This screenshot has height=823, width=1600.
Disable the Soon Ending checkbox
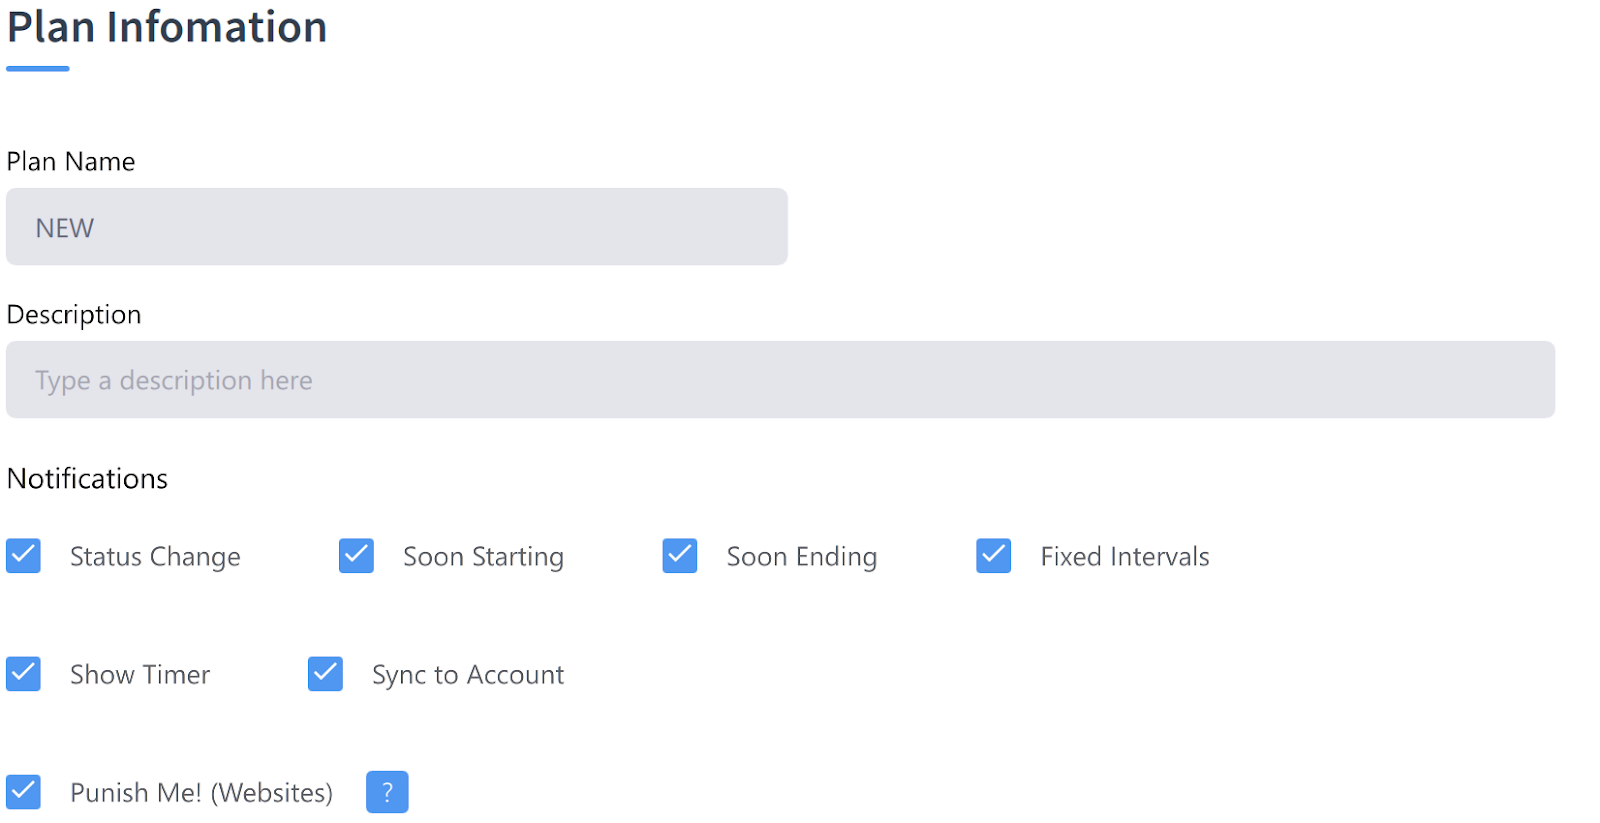(x=680, y=555)
